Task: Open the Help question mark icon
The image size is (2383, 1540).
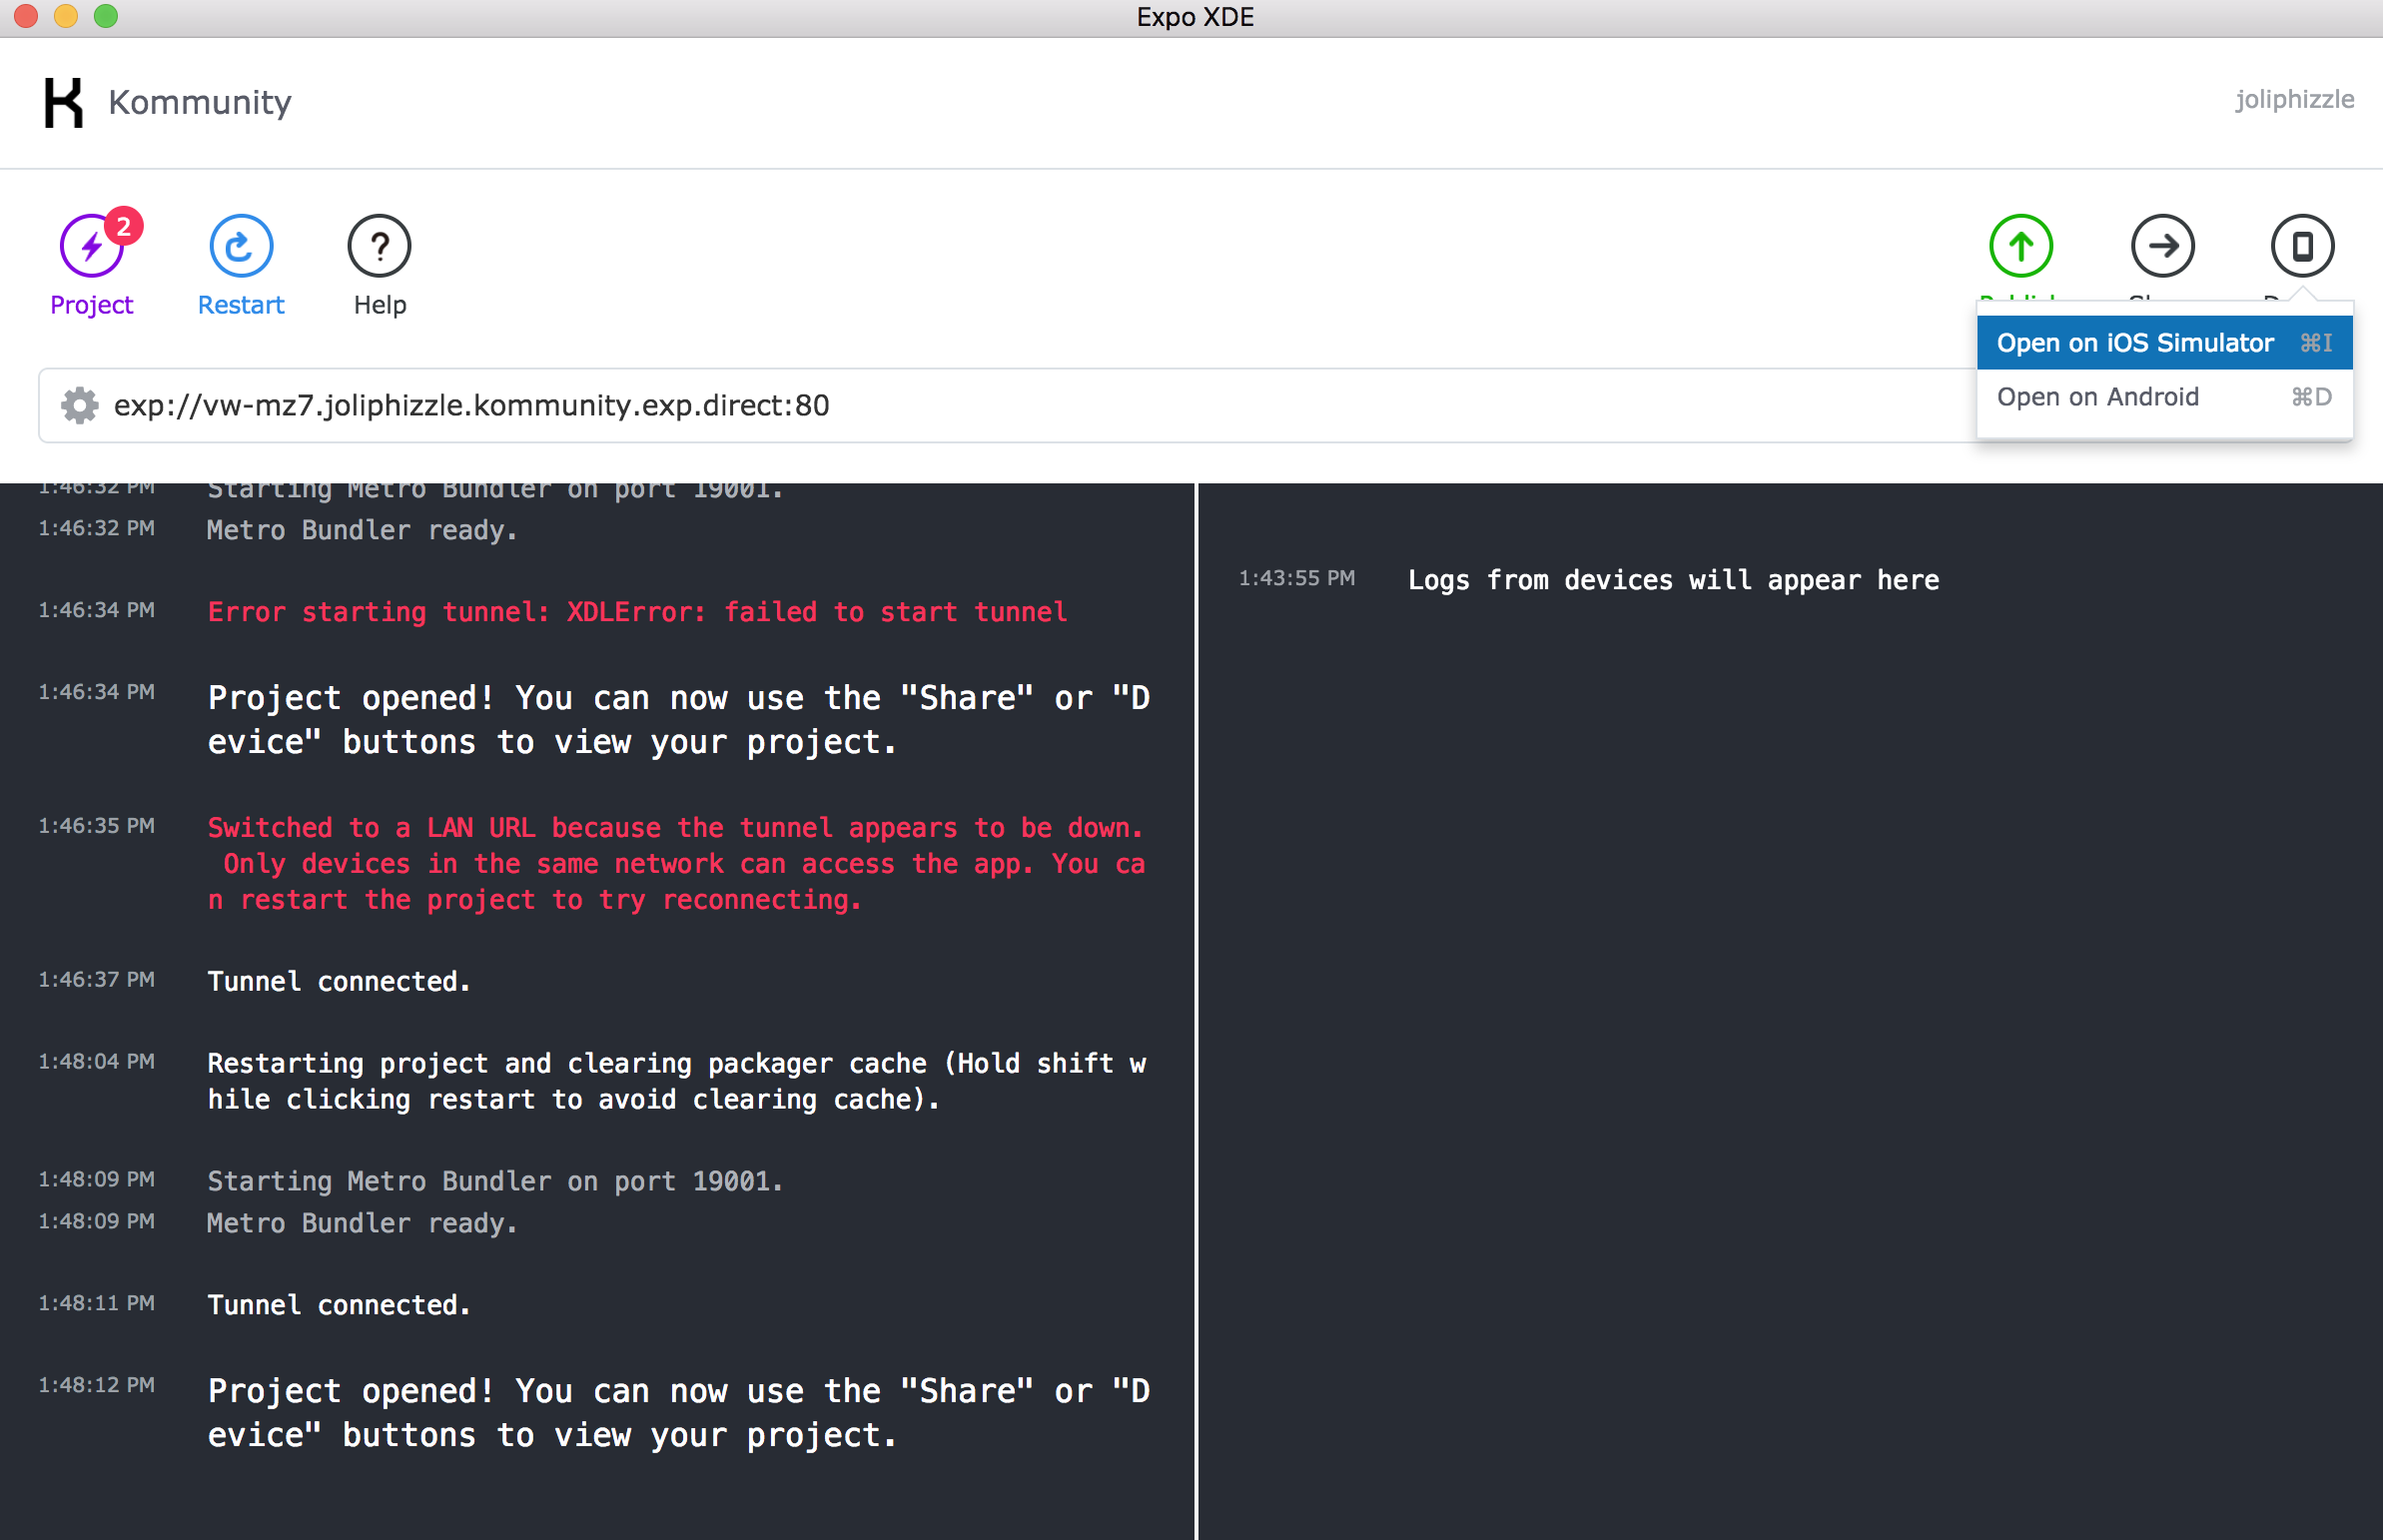Action: (379, 245)
